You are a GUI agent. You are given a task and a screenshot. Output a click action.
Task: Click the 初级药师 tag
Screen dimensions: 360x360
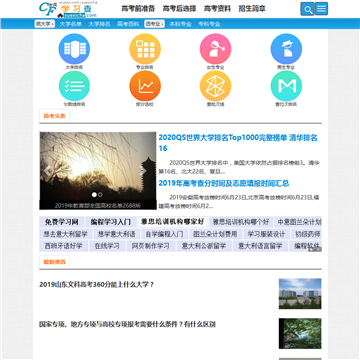pyautogui.click(x=307, y=234)
